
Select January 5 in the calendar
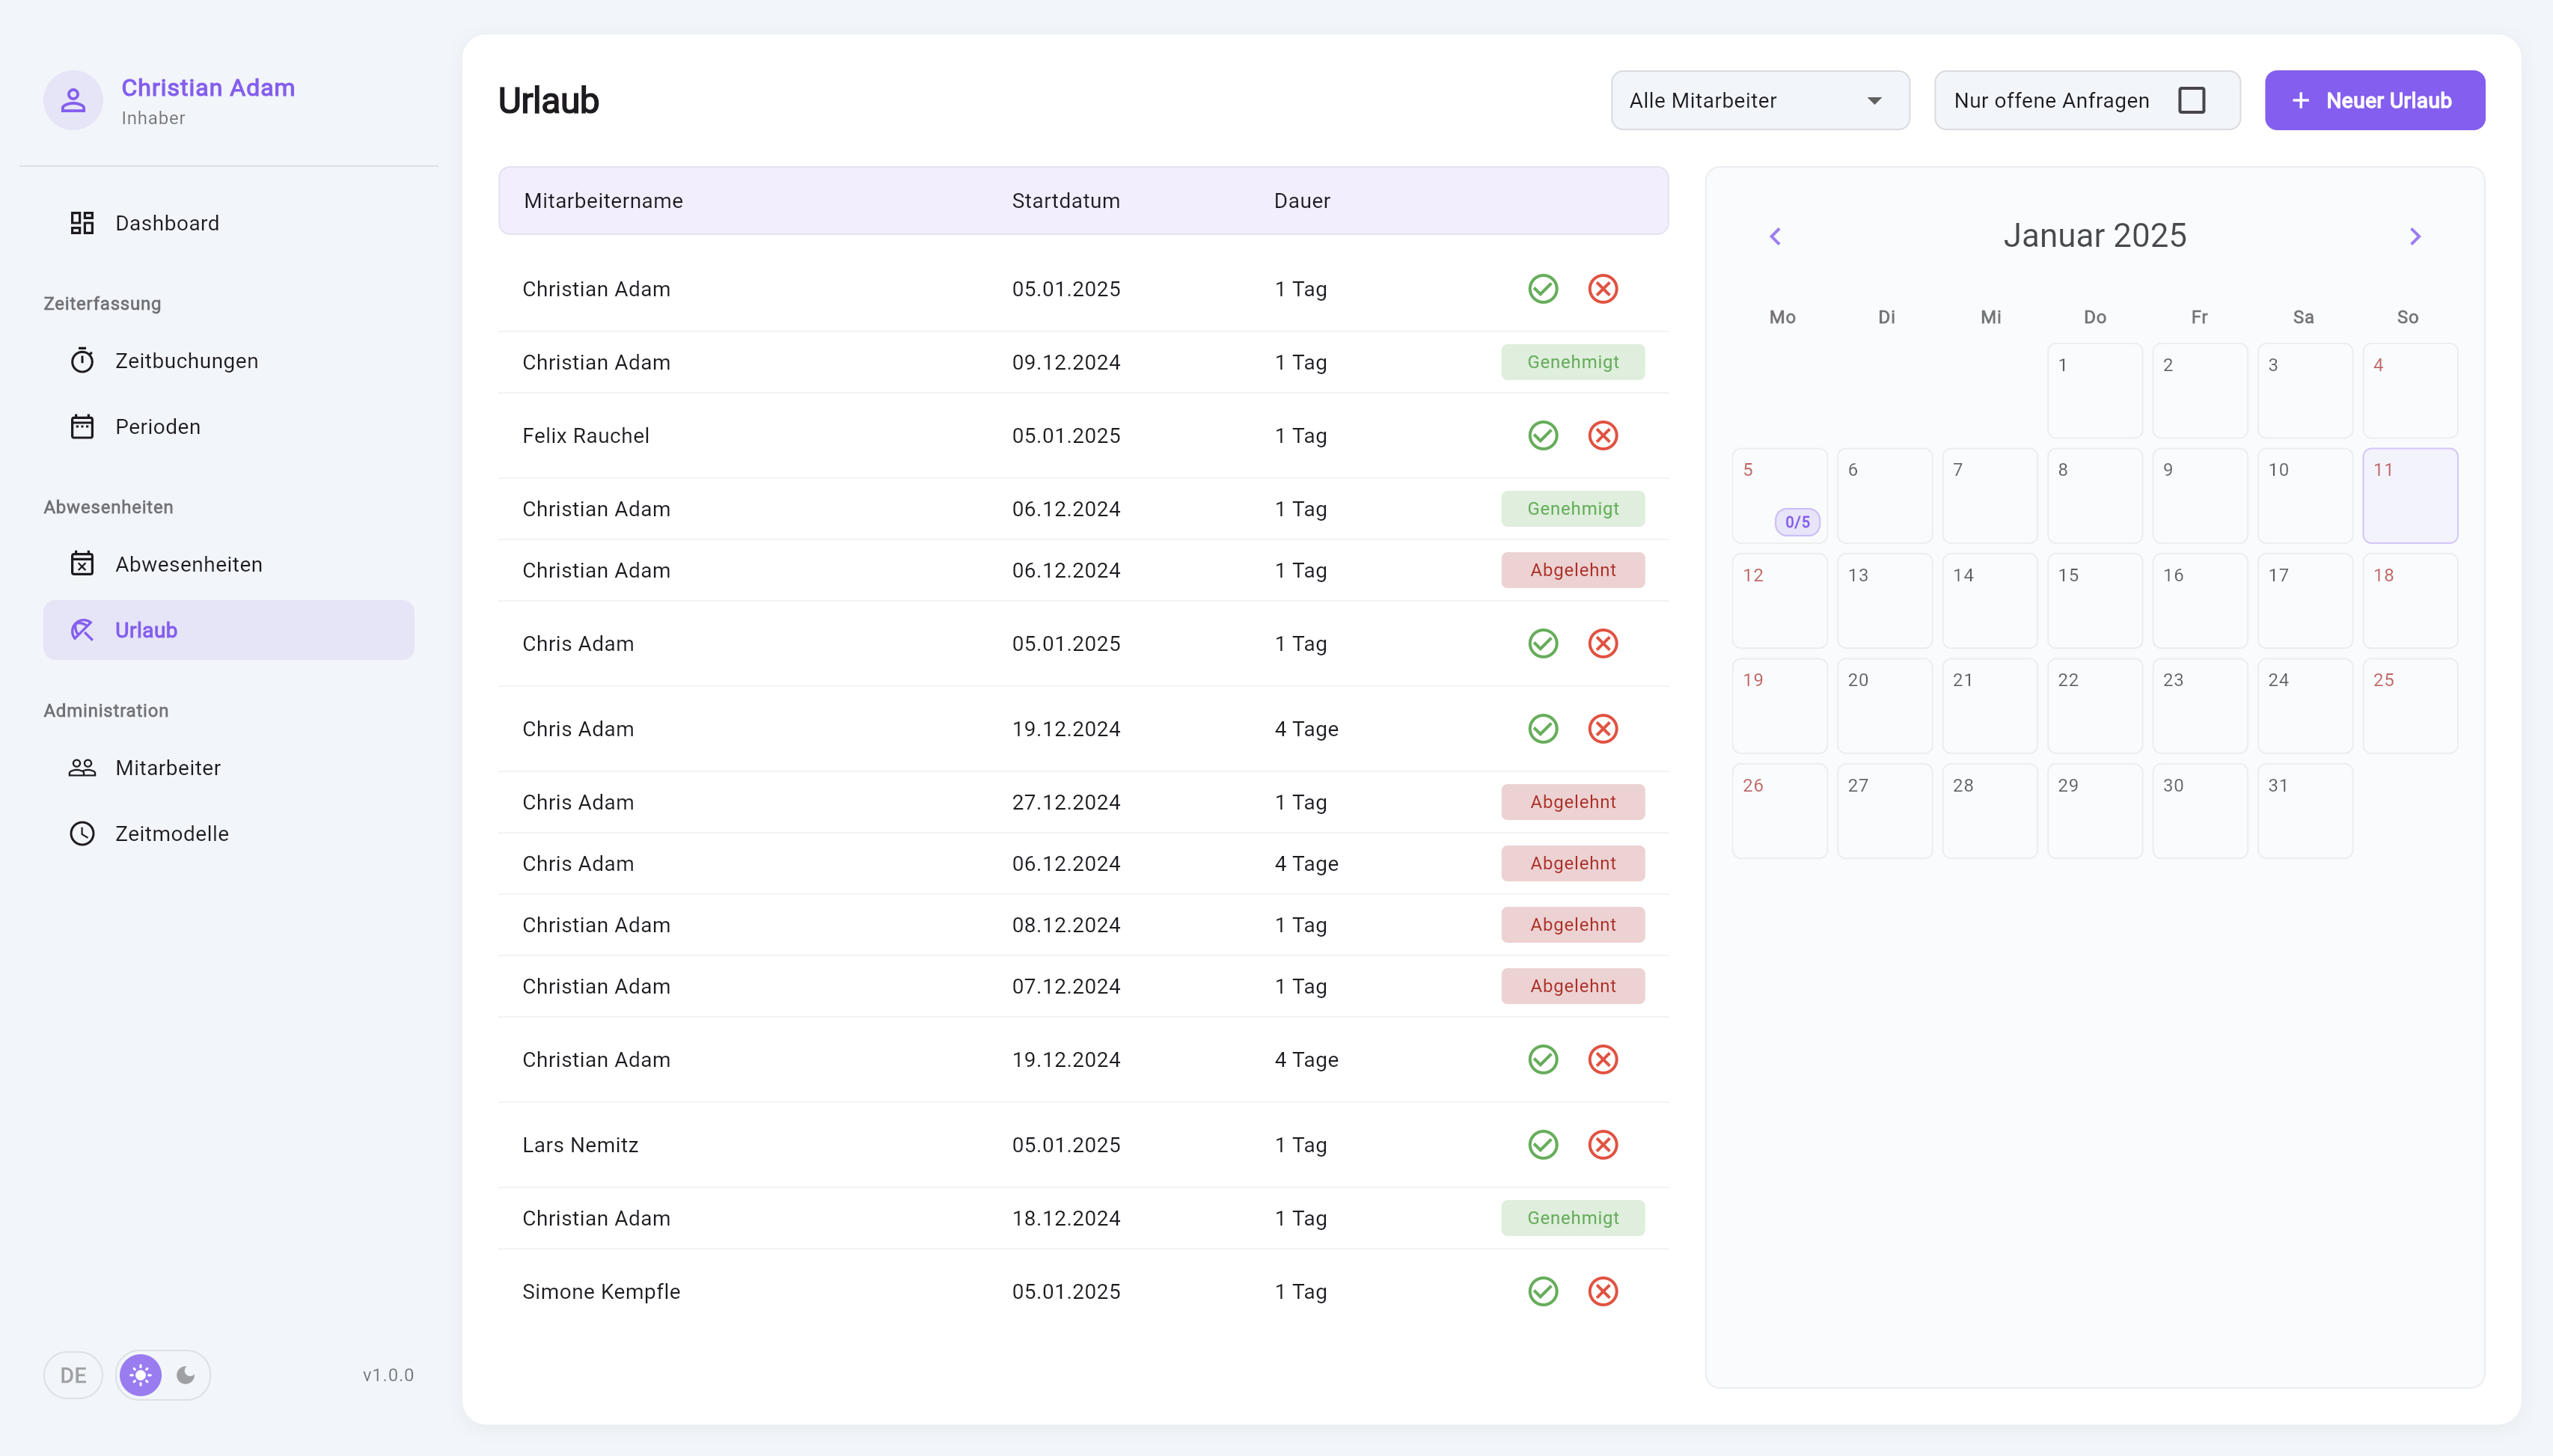[x=1779, y=494]
